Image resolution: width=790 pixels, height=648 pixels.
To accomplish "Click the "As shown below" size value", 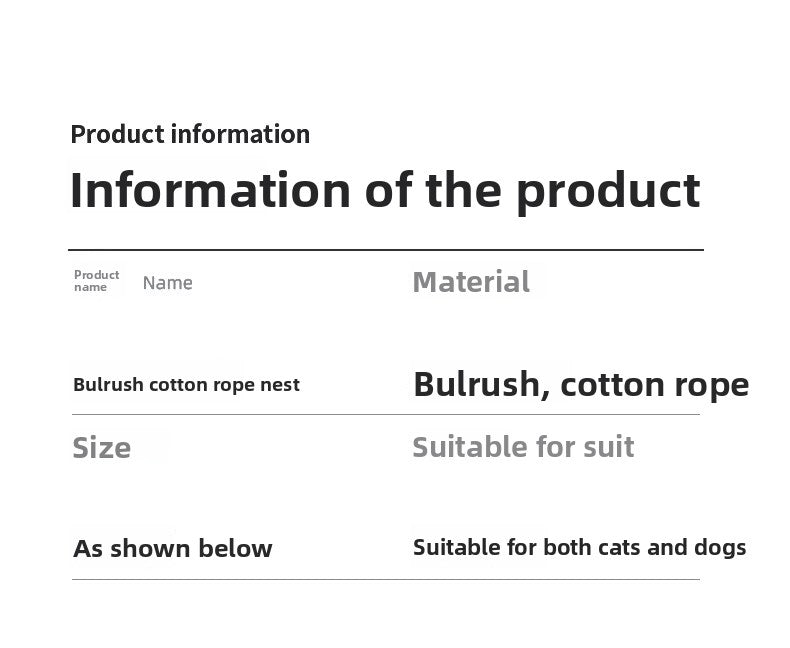I will [x=172, y=548].
